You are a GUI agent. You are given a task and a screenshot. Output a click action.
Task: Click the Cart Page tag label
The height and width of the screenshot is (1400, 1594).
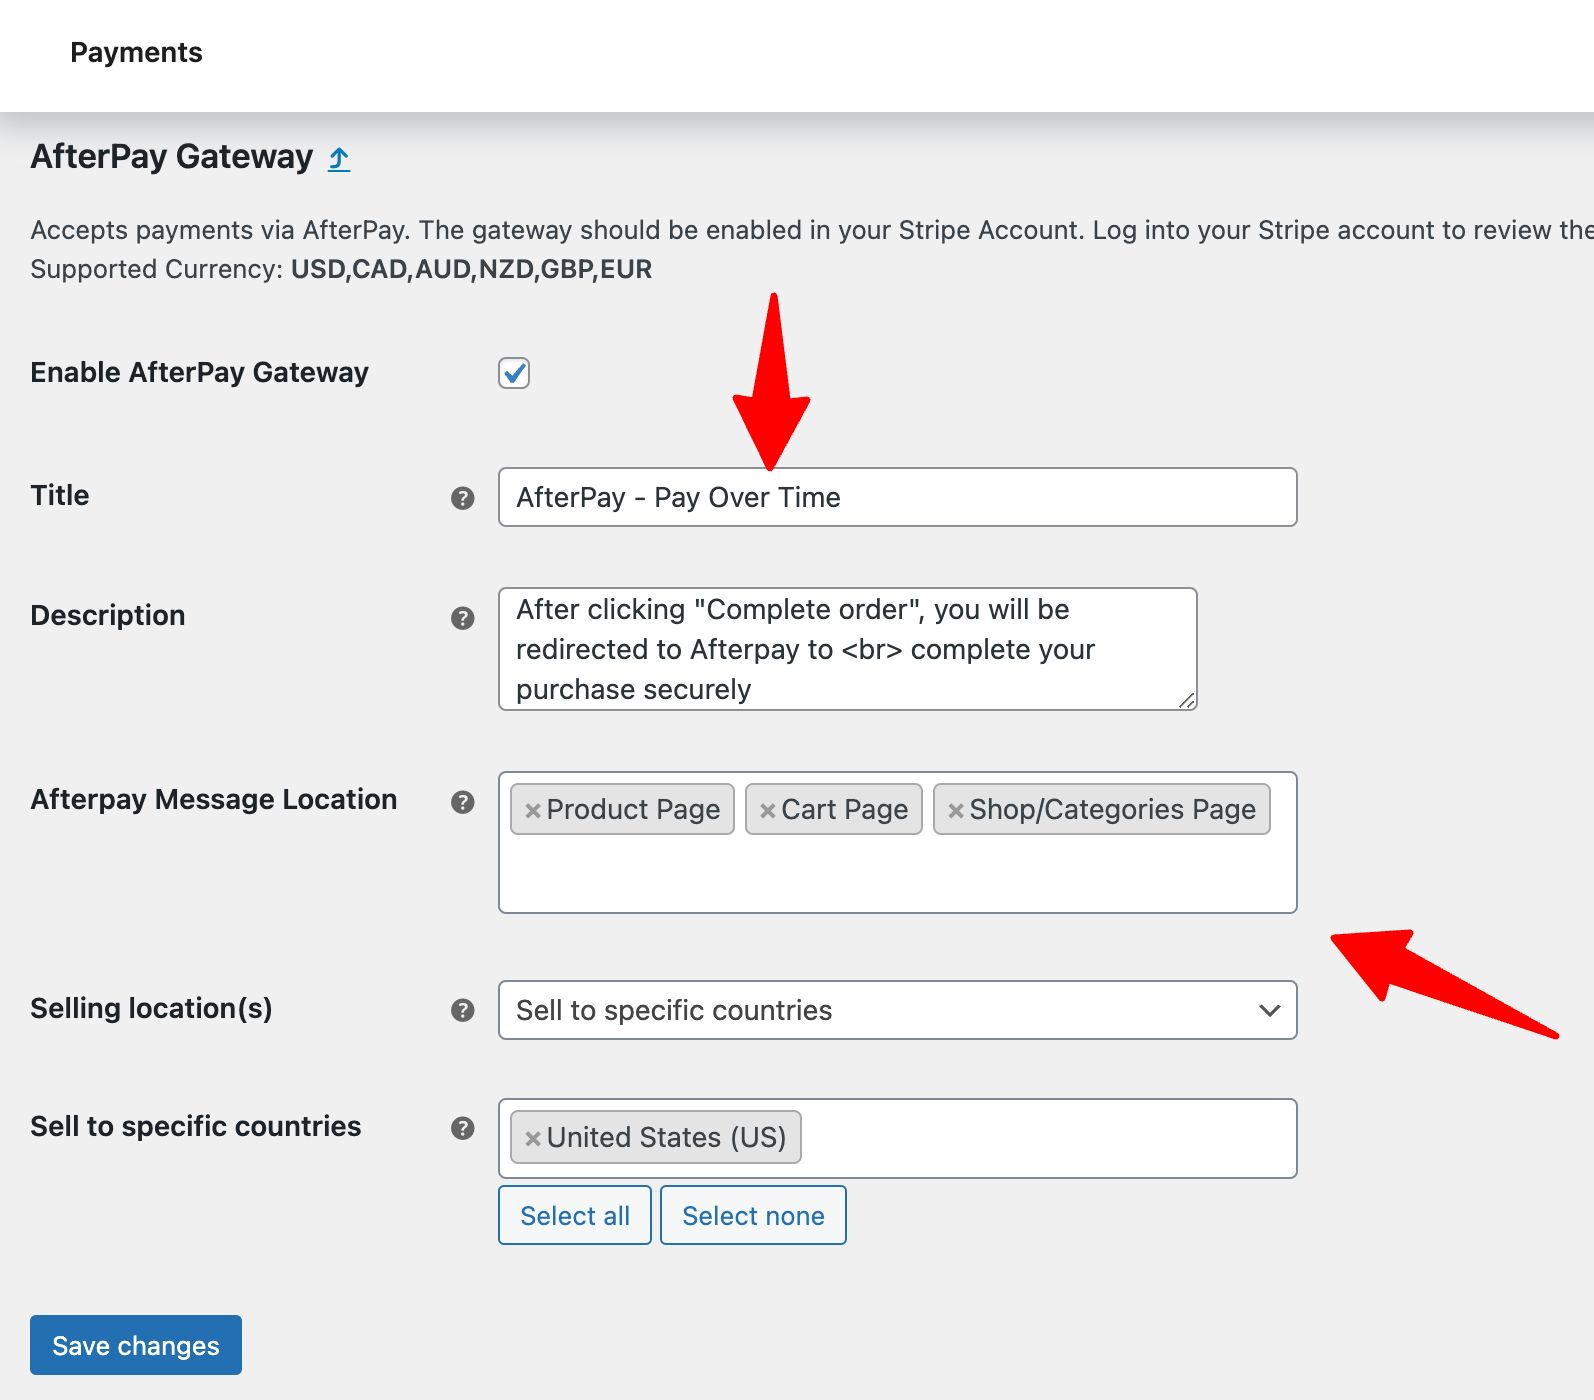click(845, 810)
